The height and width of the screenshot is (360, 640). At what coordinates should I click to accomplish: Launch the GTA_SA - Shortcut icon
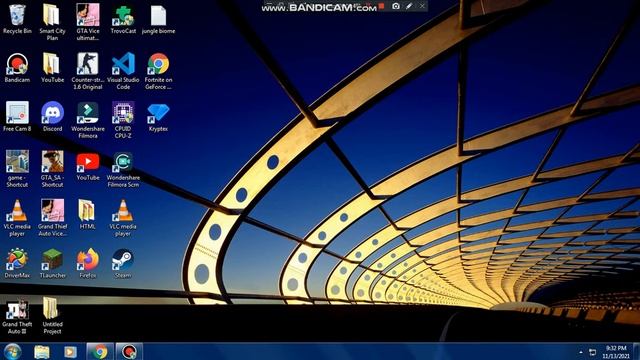[x=52, y=169]
